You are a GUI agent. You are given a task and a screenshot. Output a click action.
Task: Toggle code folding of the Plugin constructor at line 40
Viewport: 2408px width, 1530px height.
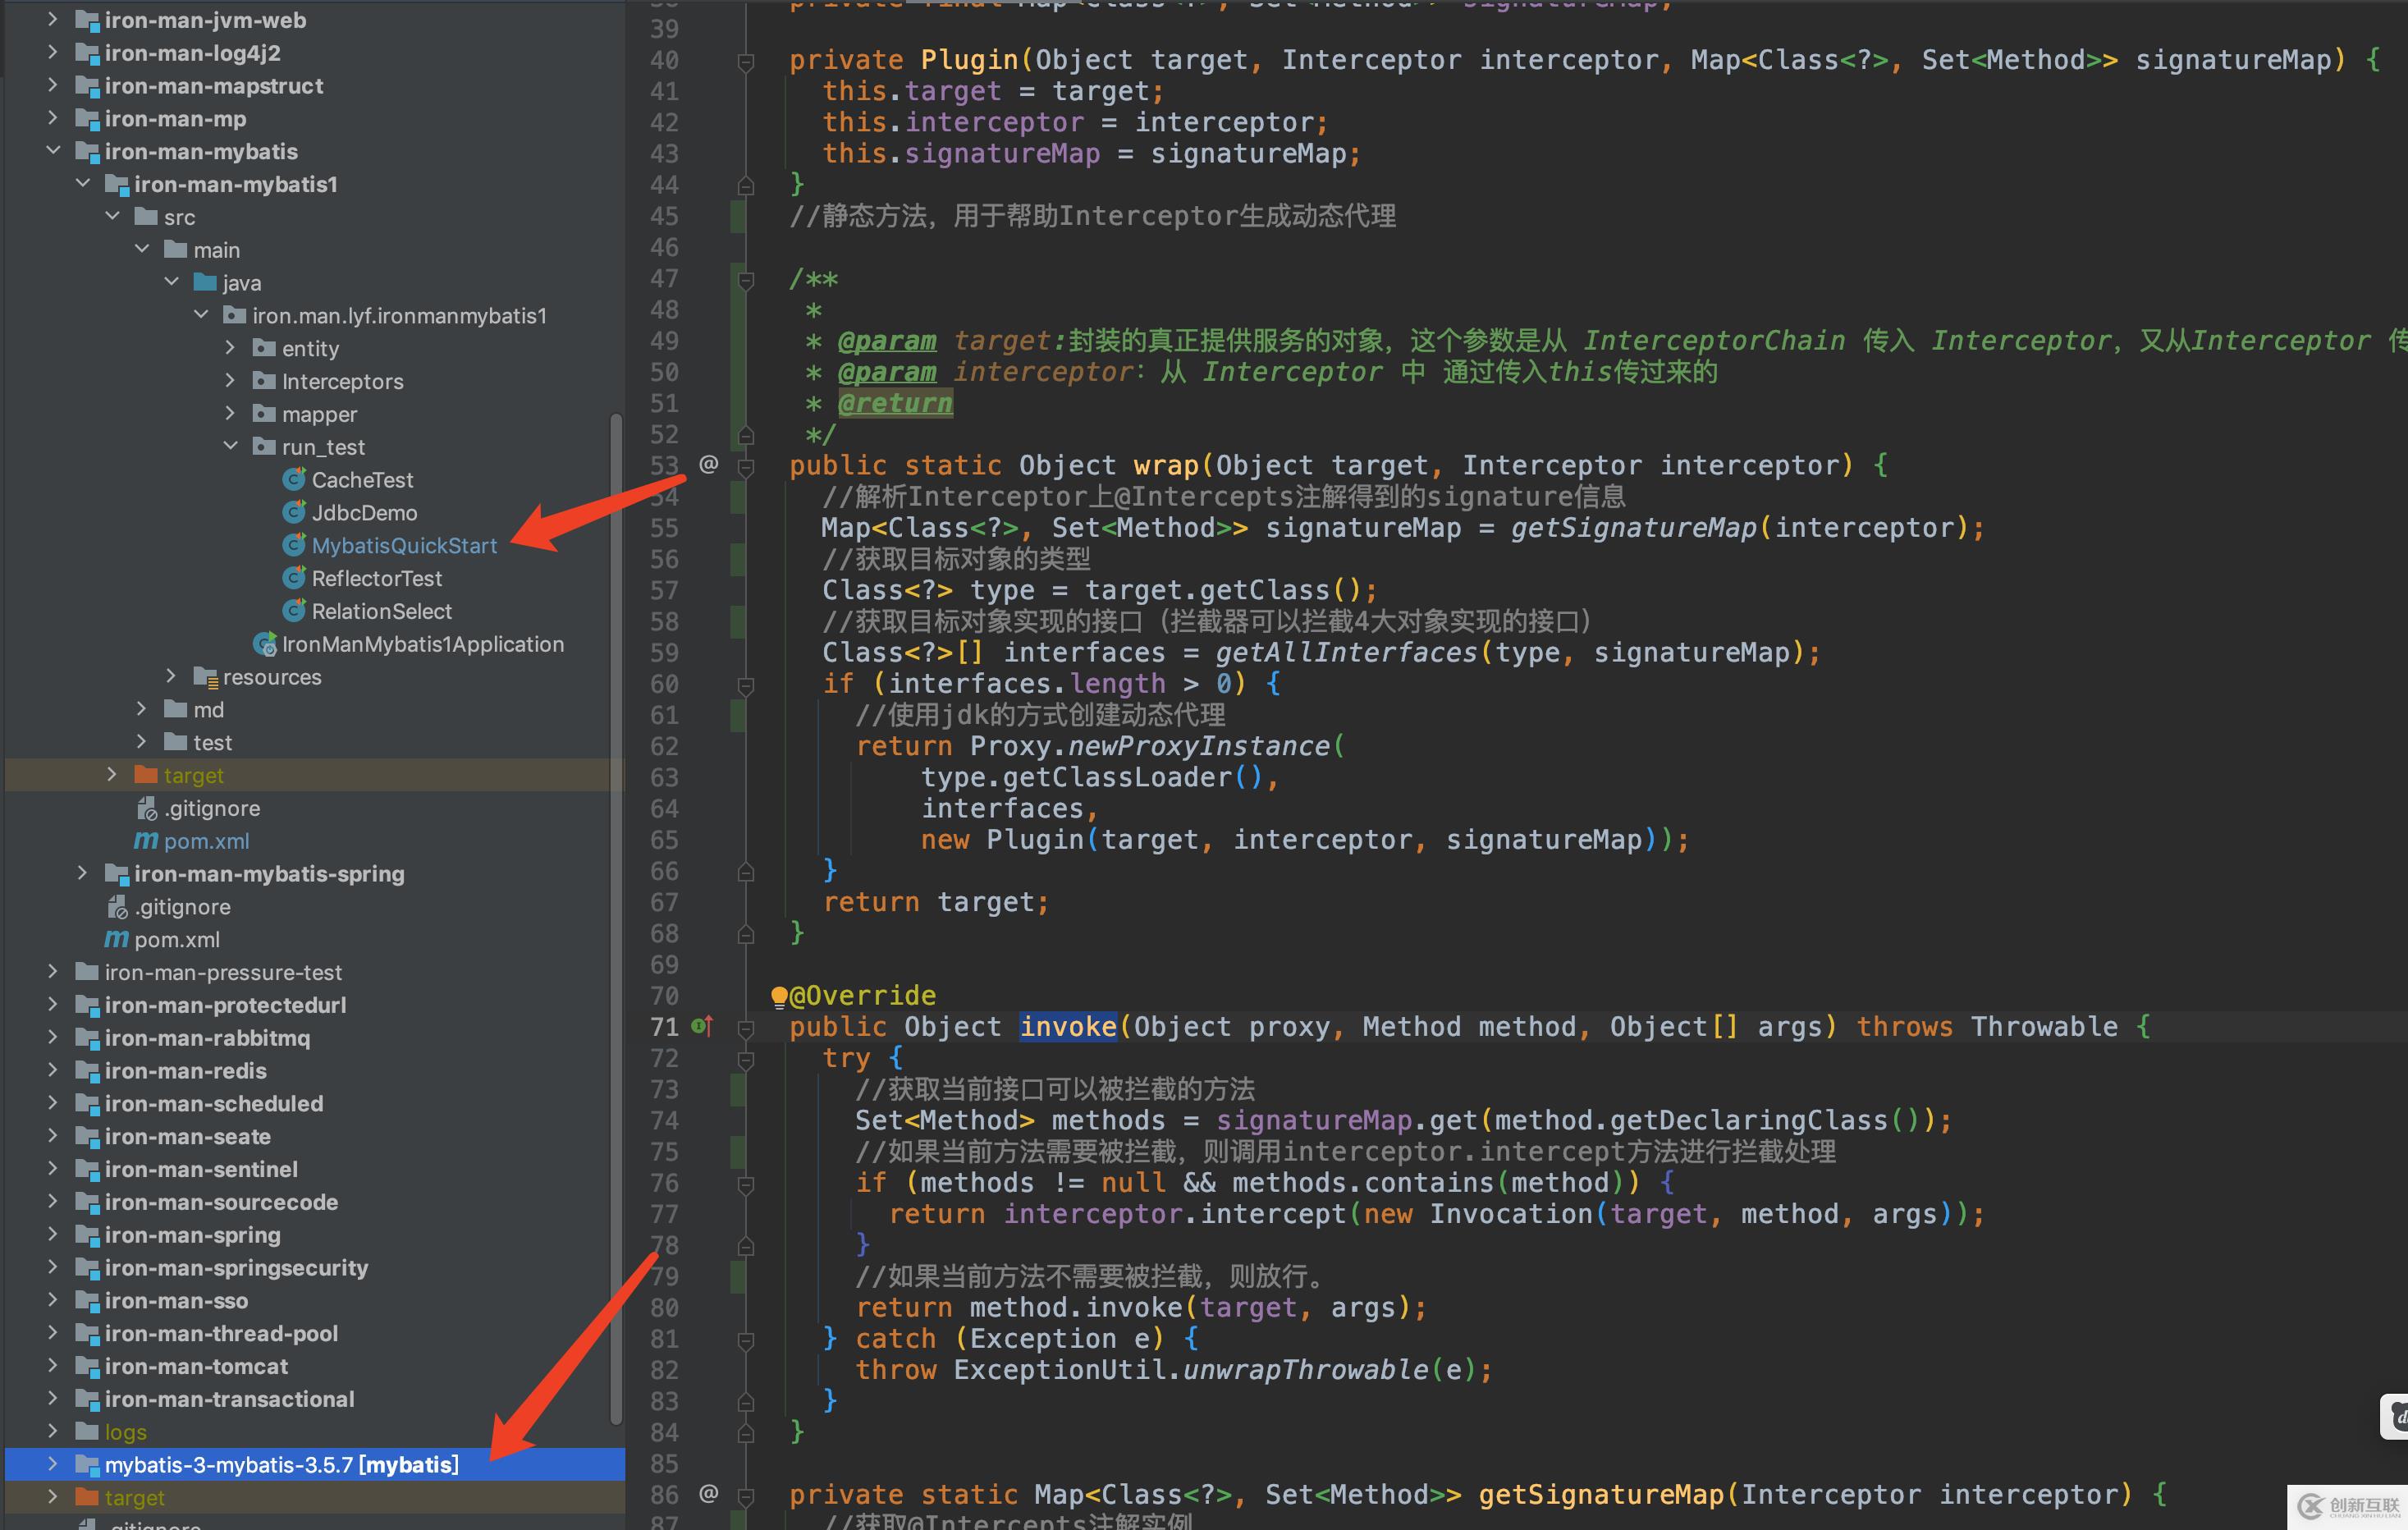pos(746,62)
